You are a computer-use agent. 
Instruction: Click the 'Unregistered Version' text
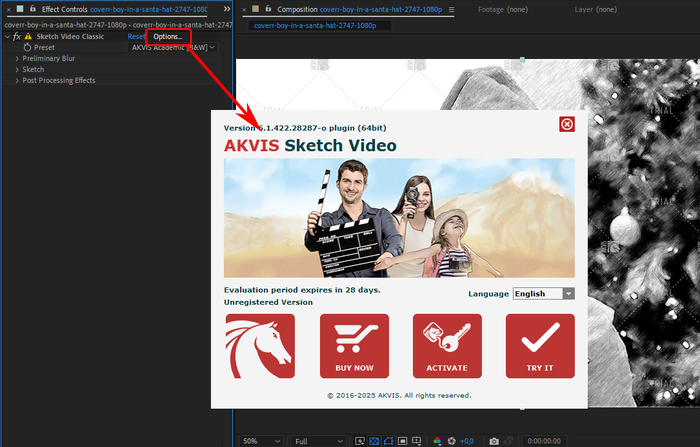point(268,302)
